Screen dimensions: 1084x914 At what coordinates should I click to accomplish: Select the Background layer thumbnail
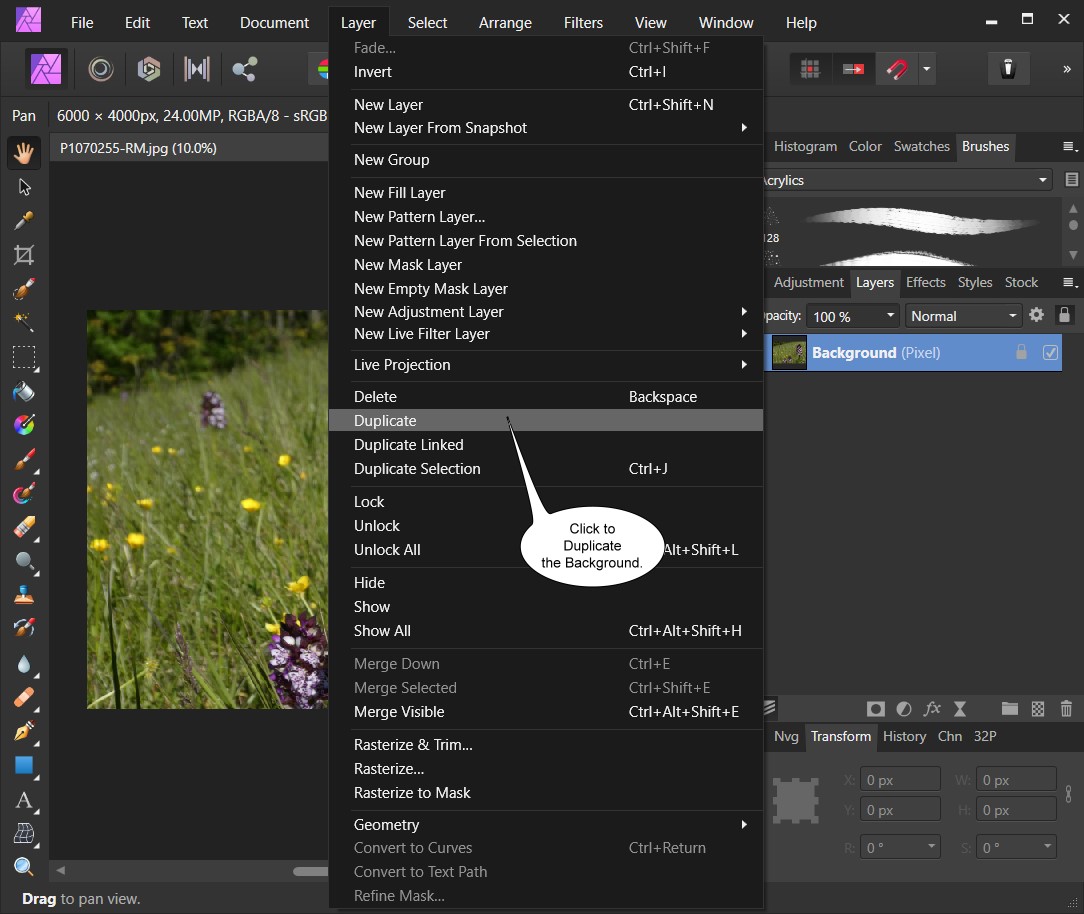(789, 353)
